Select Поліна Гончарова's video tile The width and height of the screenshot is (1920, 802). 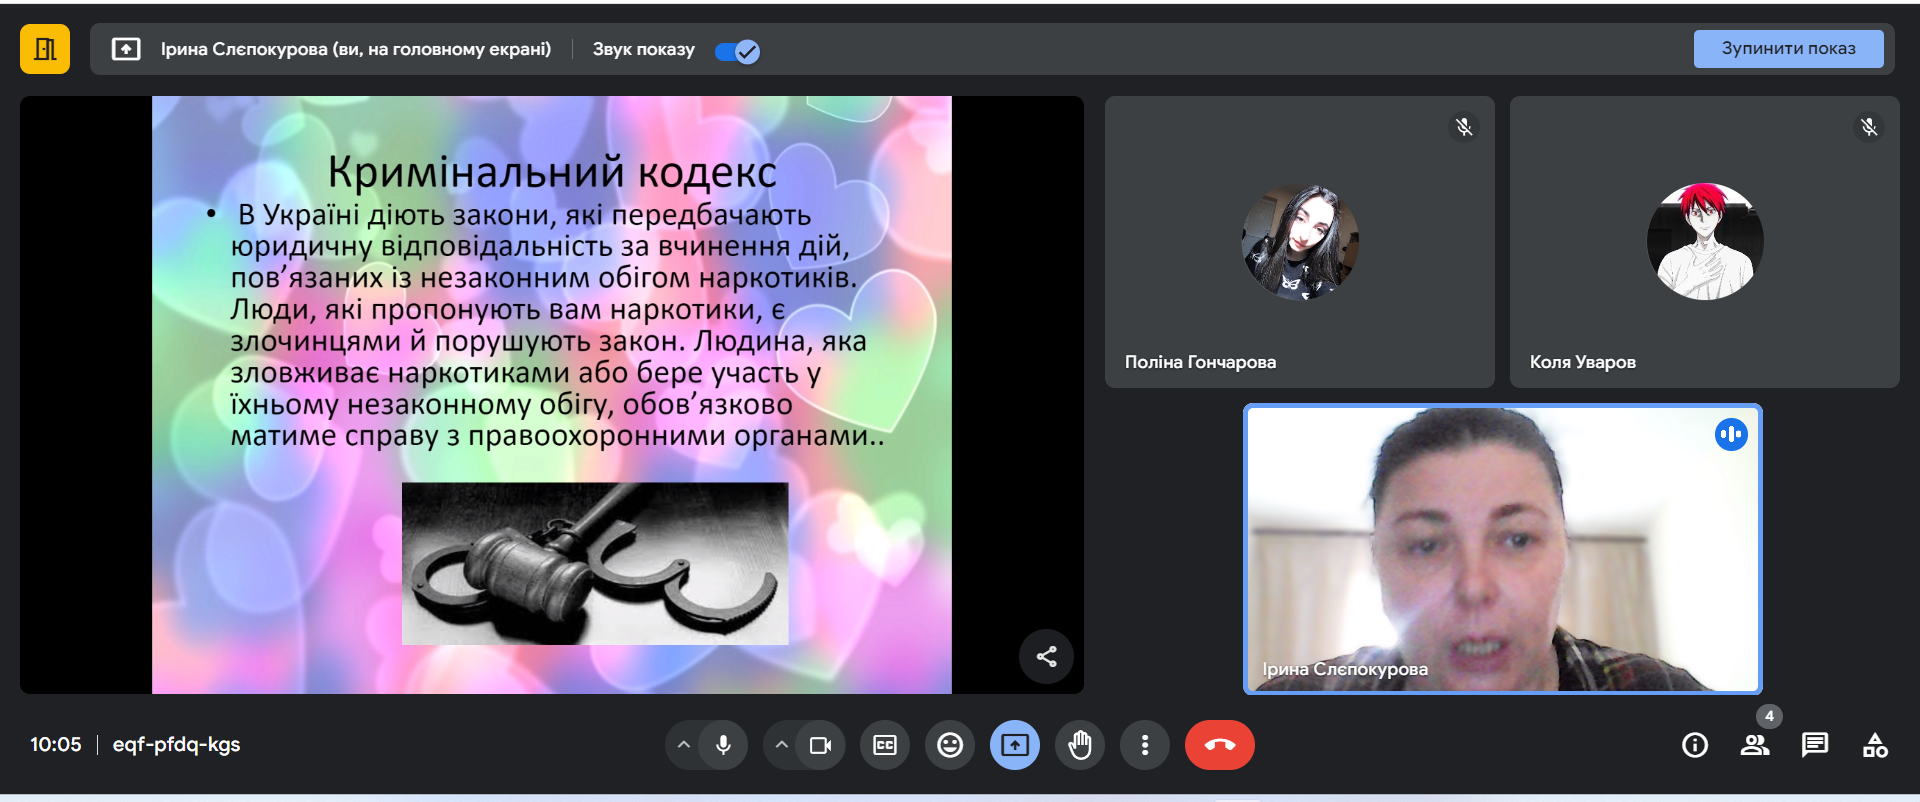(1299, 242)
